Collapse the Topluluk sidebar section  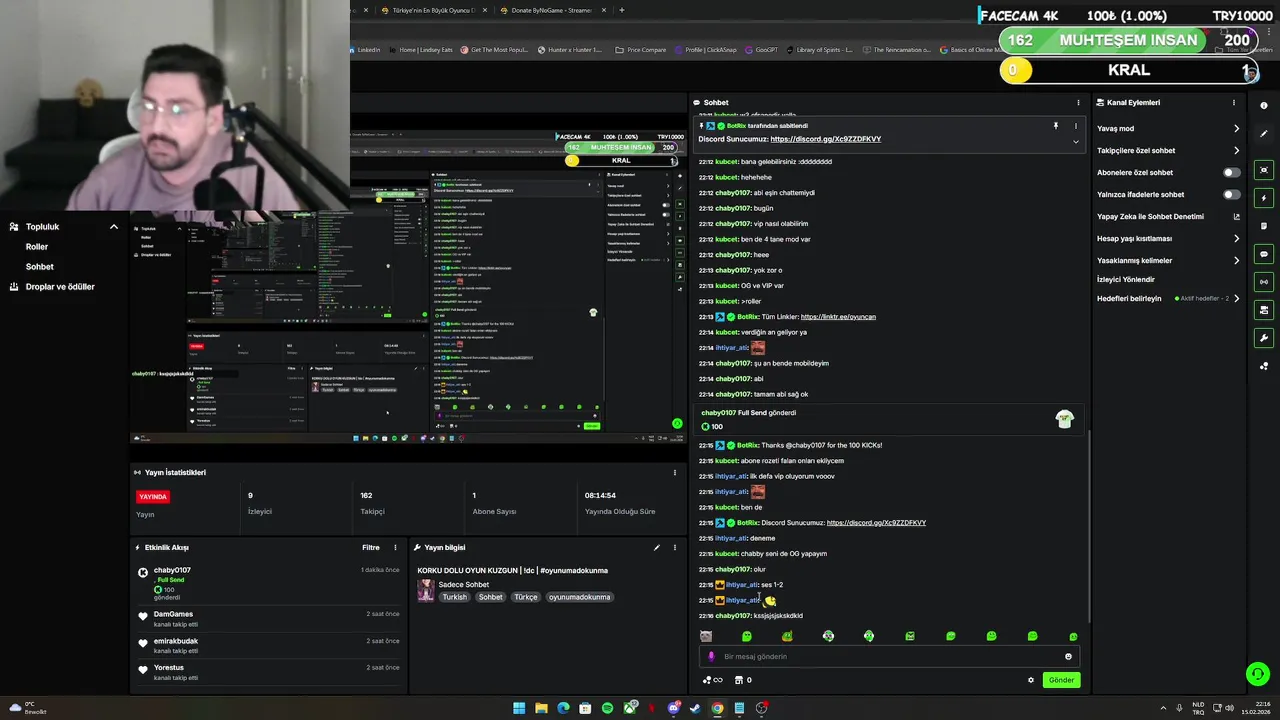coord(114,227)
